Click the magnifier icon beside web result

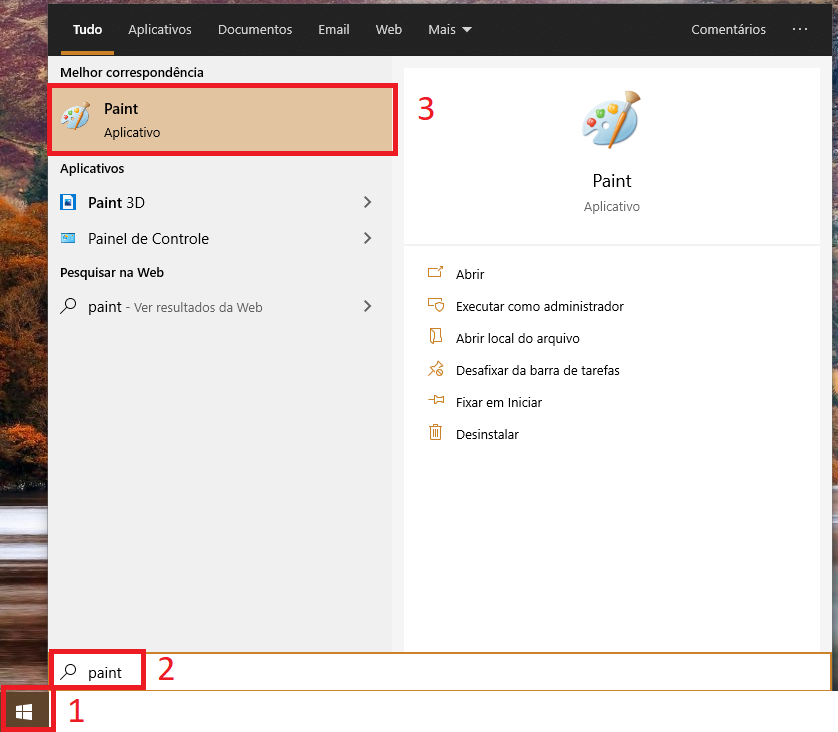pos(68,307)
